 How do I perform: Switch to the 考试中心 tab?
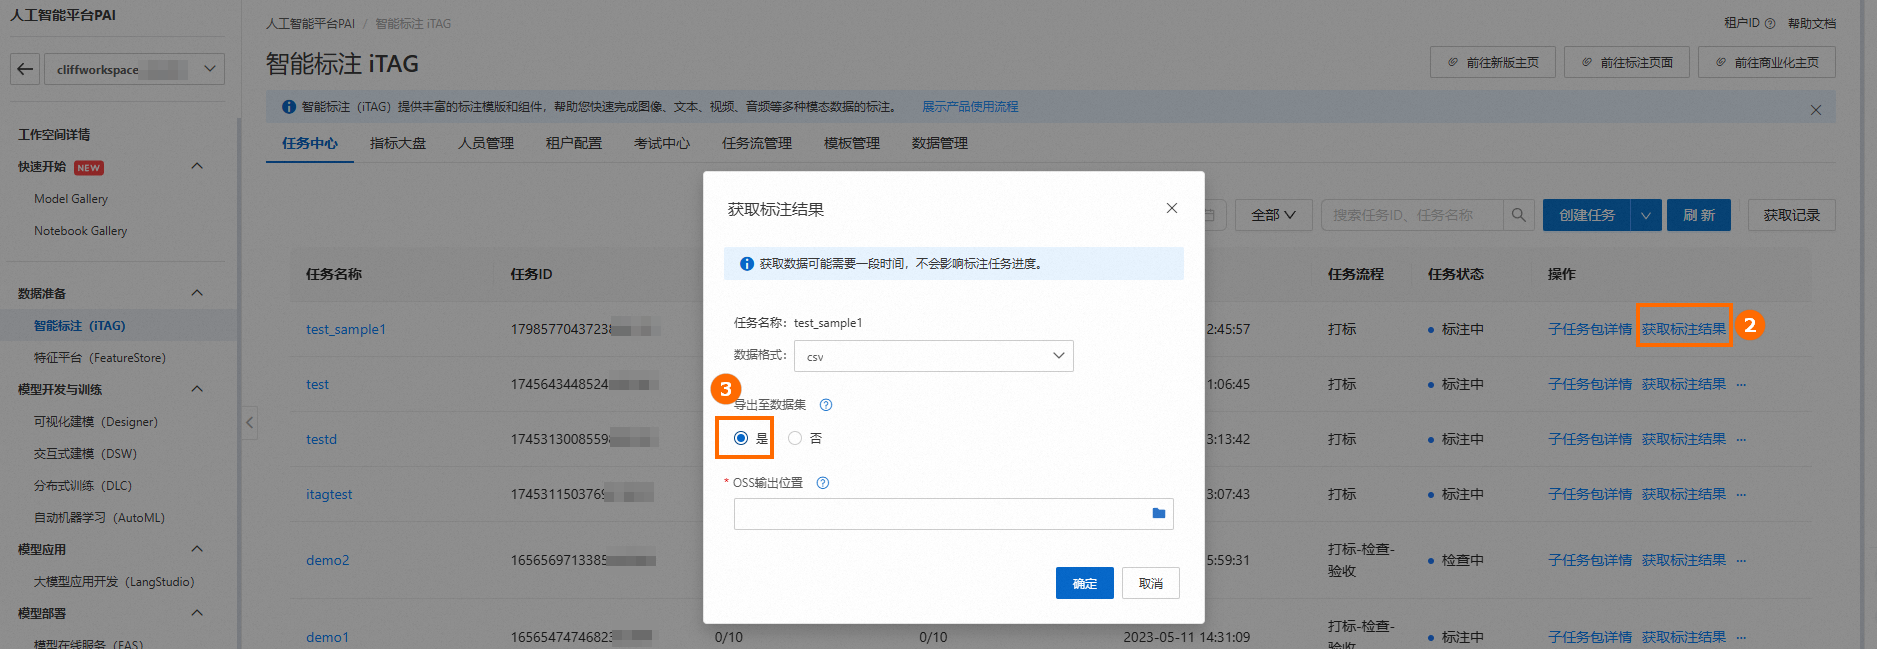point(662,143)
